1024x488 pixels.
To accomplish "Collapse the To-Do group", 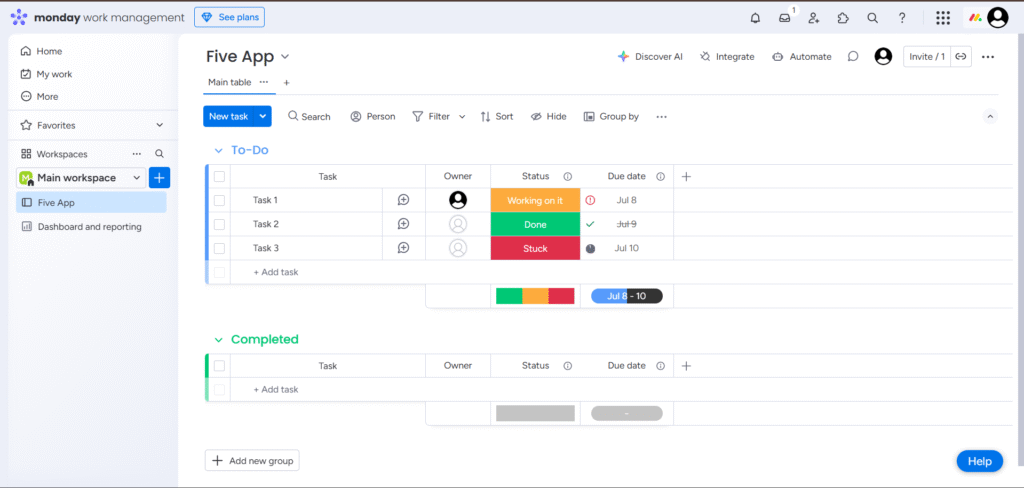I will (x=219, y=150).
